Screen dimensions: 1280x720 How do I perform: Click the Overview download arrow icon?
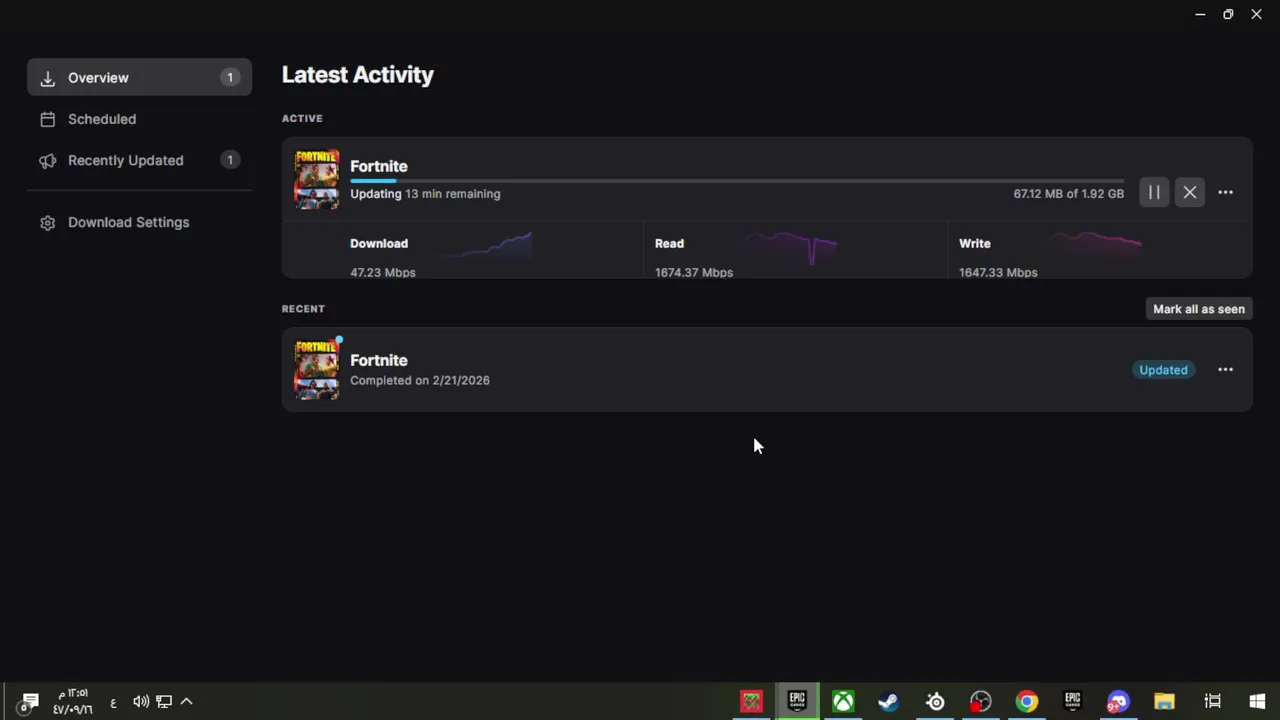coord(47,78)
